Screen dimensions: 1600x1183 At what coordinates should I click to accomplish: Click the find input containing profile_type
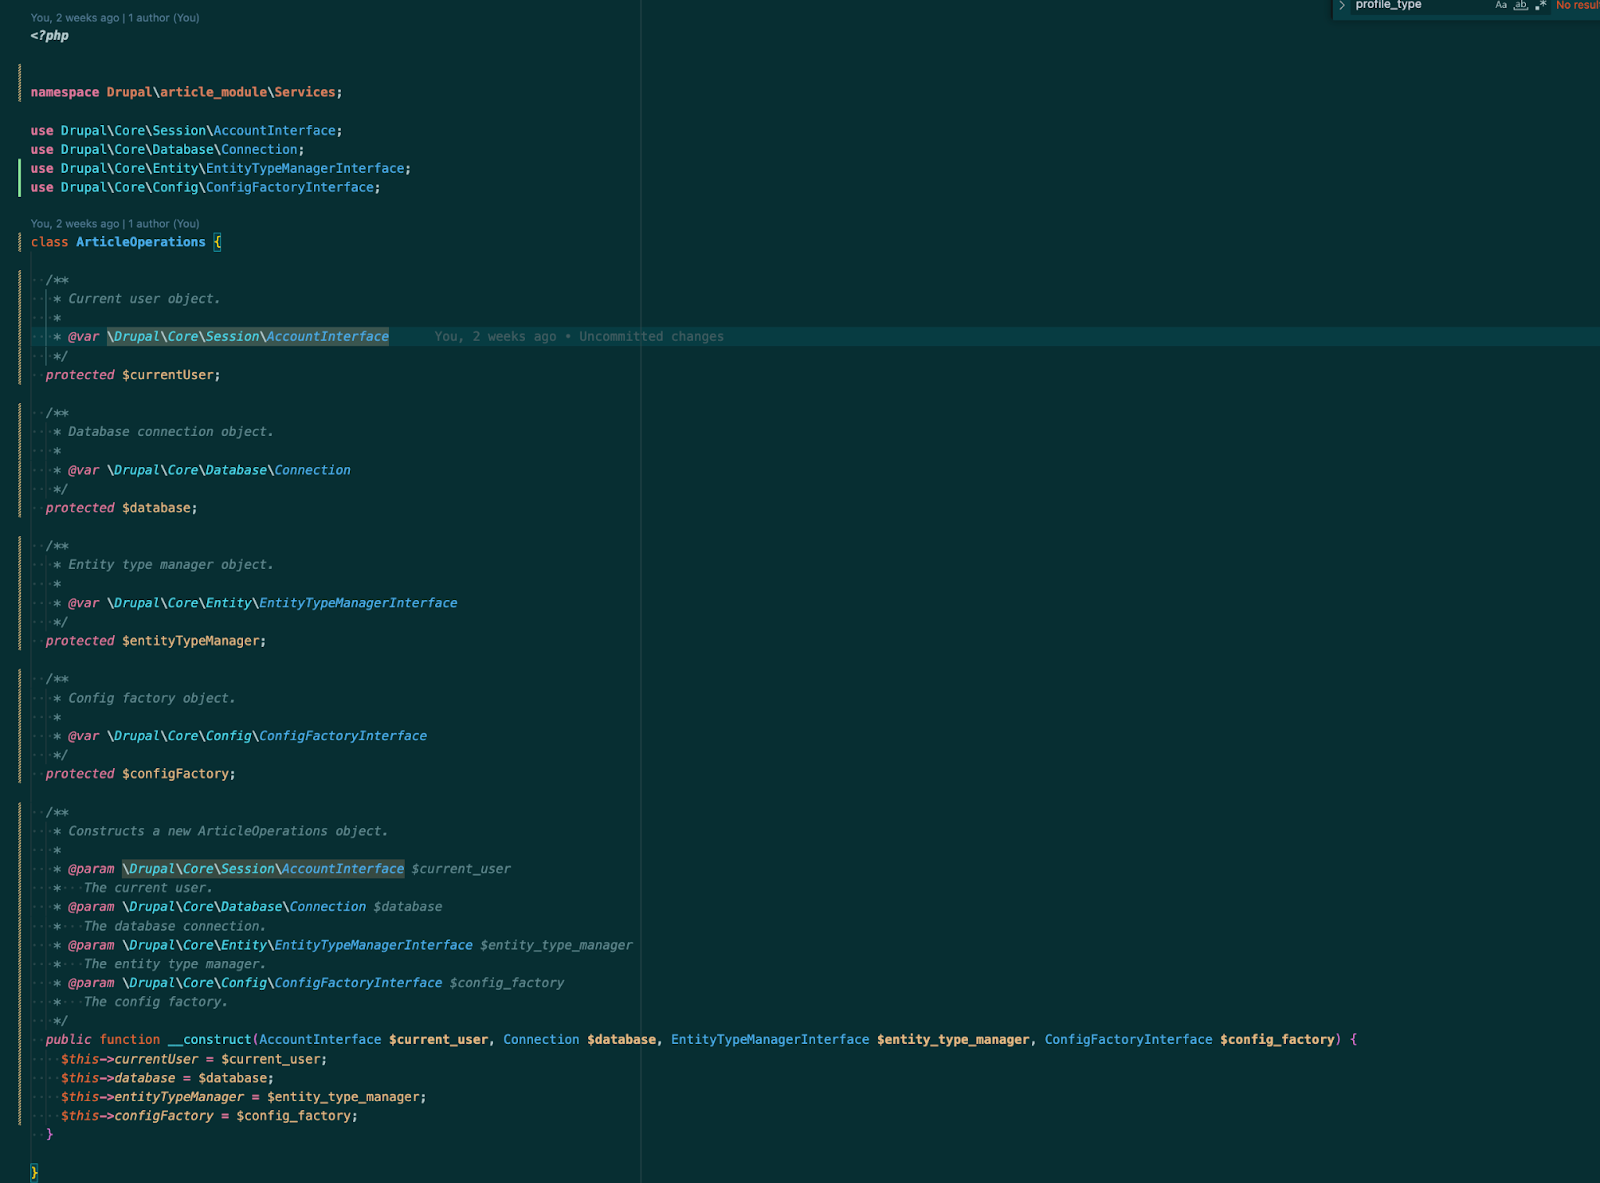coord(1410,6)
